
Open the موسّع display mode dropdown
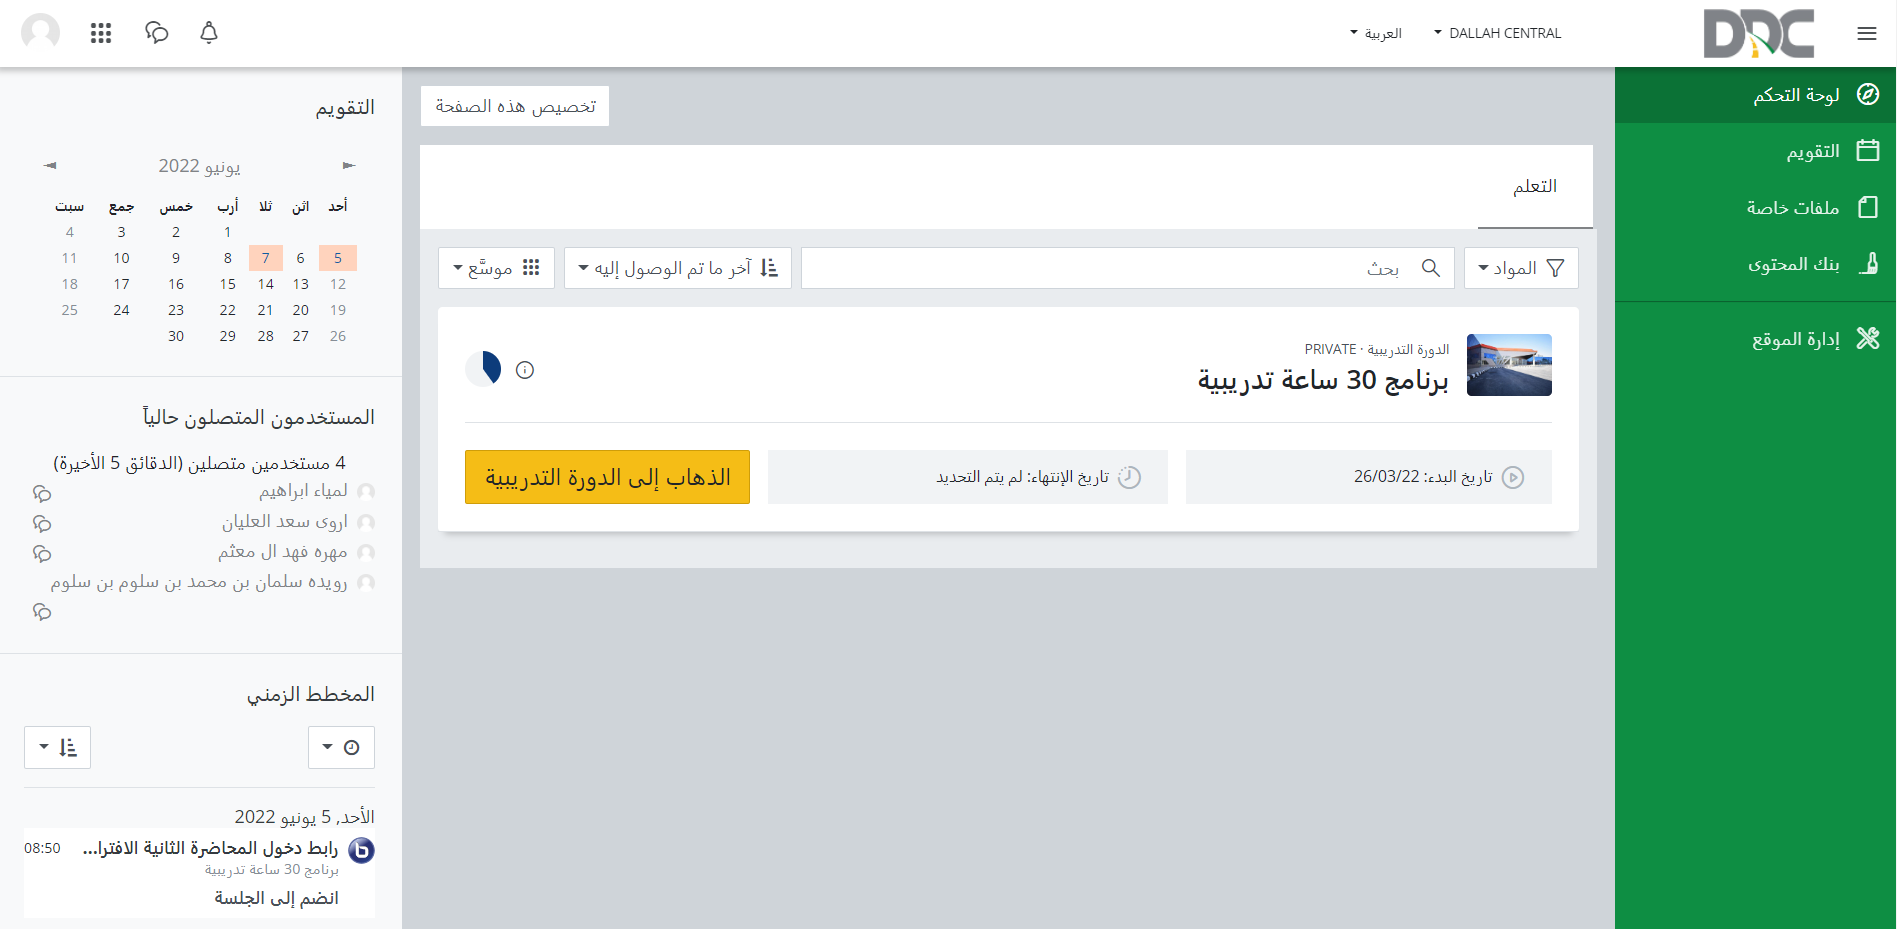pos(496,267)
